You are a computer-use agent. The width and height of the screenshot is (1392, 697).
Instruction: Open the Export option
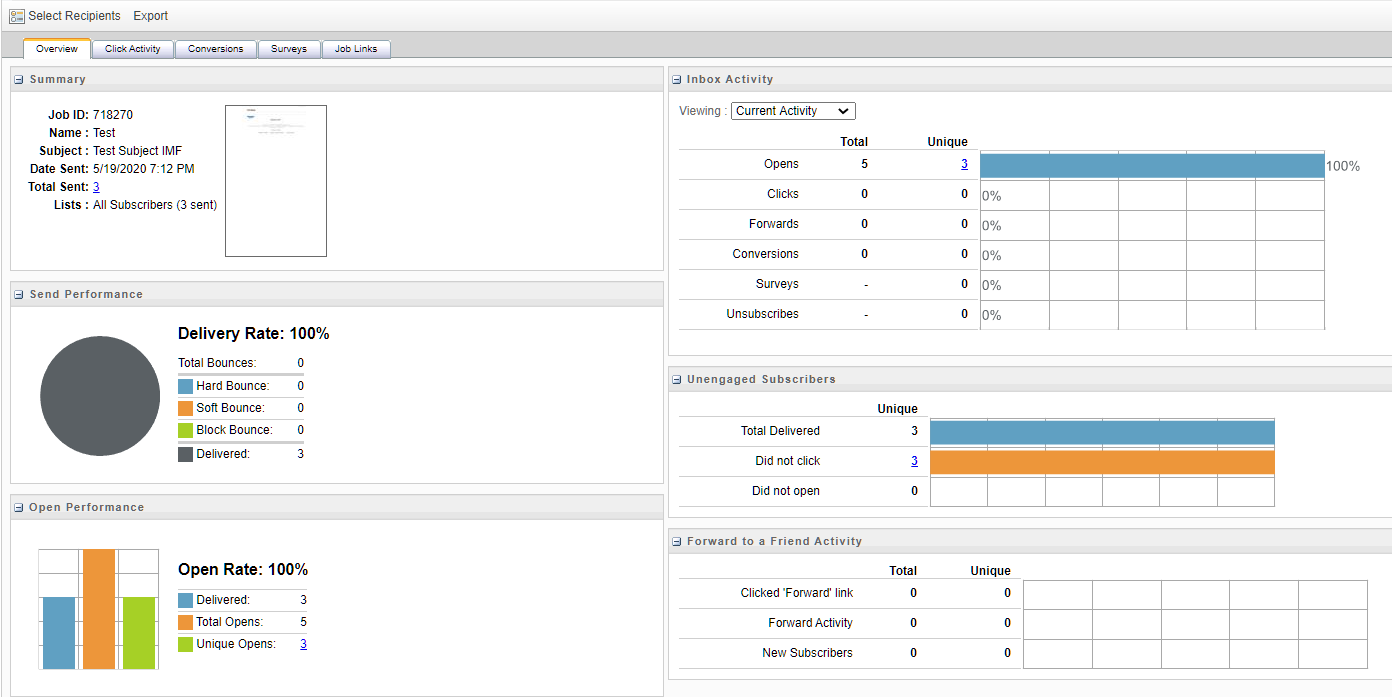pyautogui.click(x=151, y=16)
